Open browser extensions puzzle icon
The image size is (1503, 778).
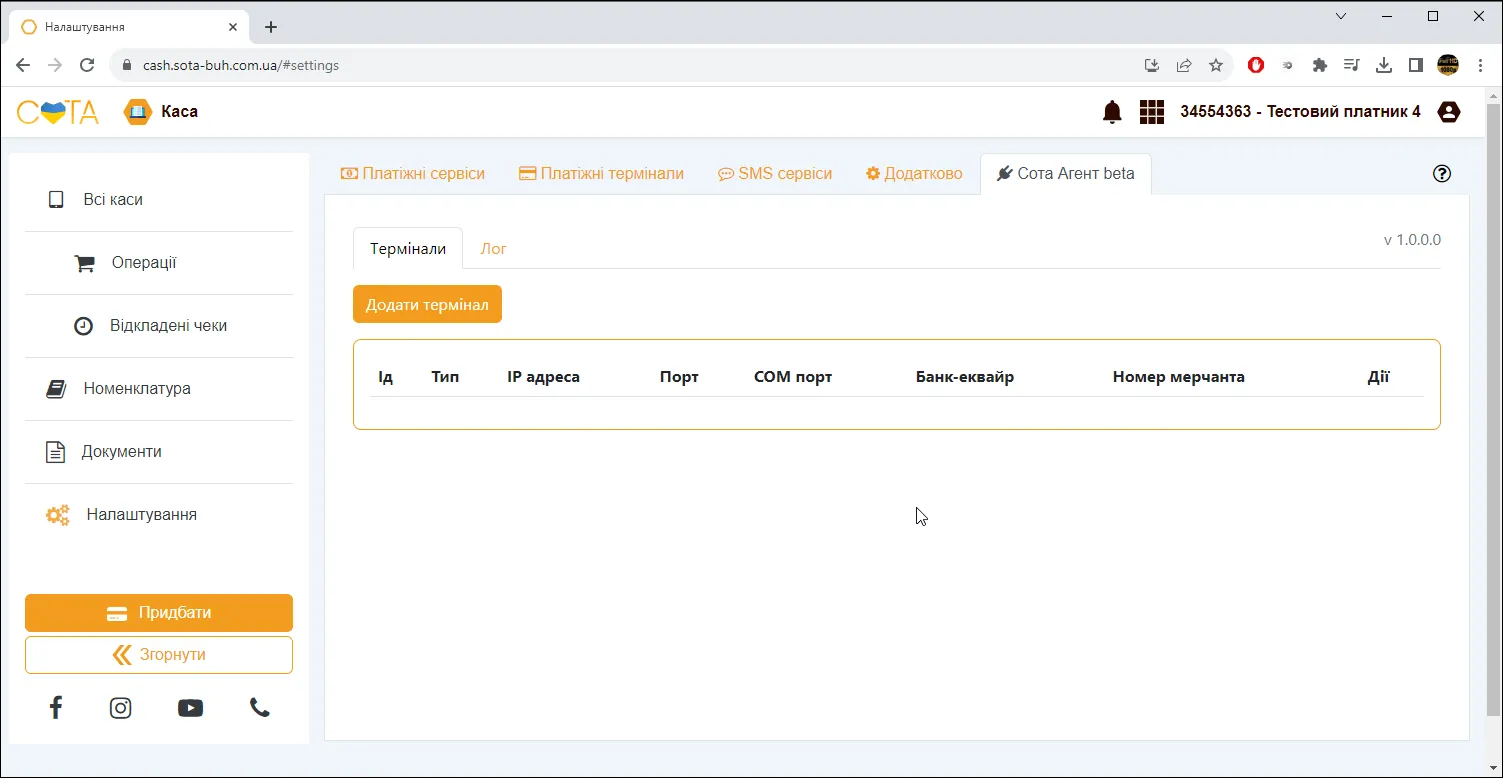tap(1320, 65)
